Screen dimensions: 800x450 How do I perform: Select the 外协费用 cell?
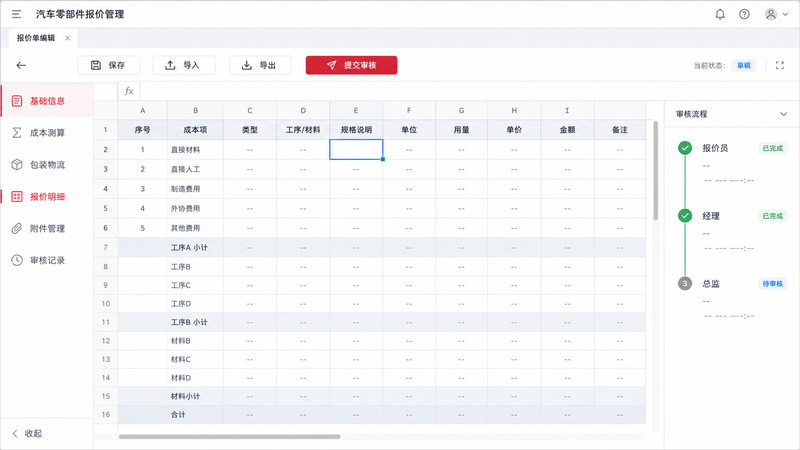point(195,208)
